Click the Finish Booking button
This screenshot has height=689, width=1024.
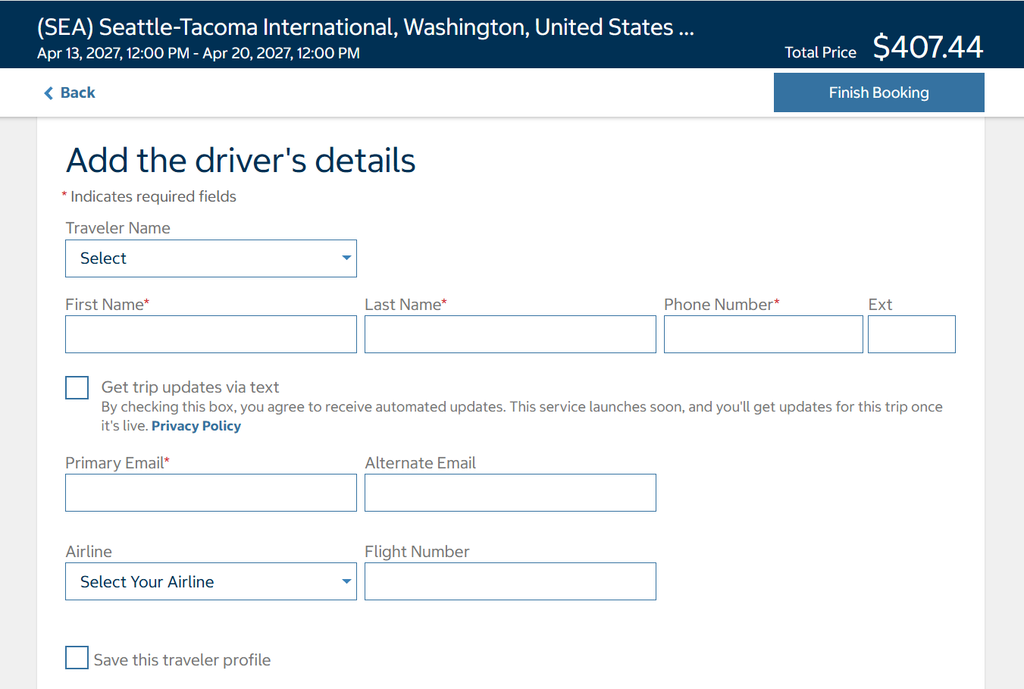coord(878,93)
